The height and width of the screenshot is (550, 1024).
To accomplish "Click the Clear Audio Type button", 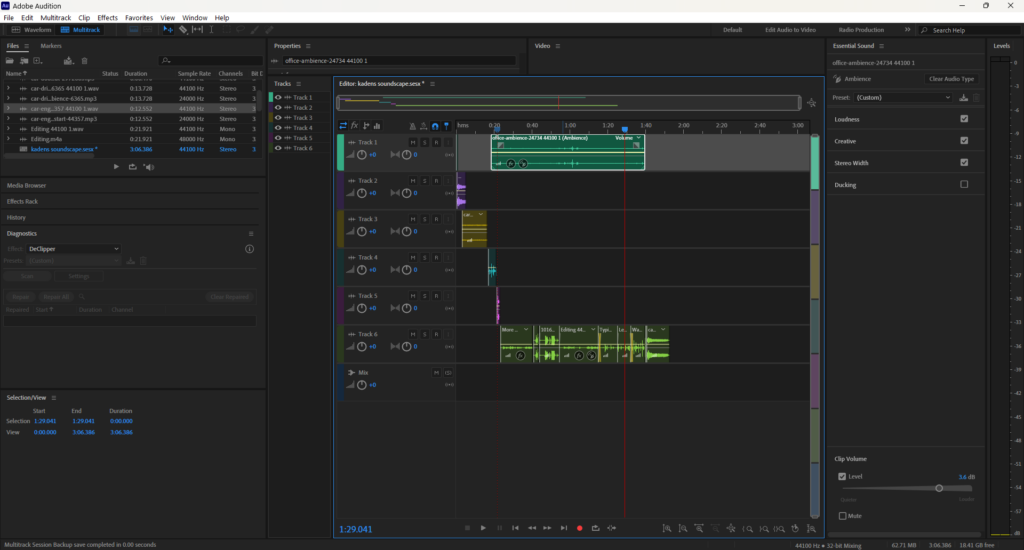I will (x=951, y=79).
